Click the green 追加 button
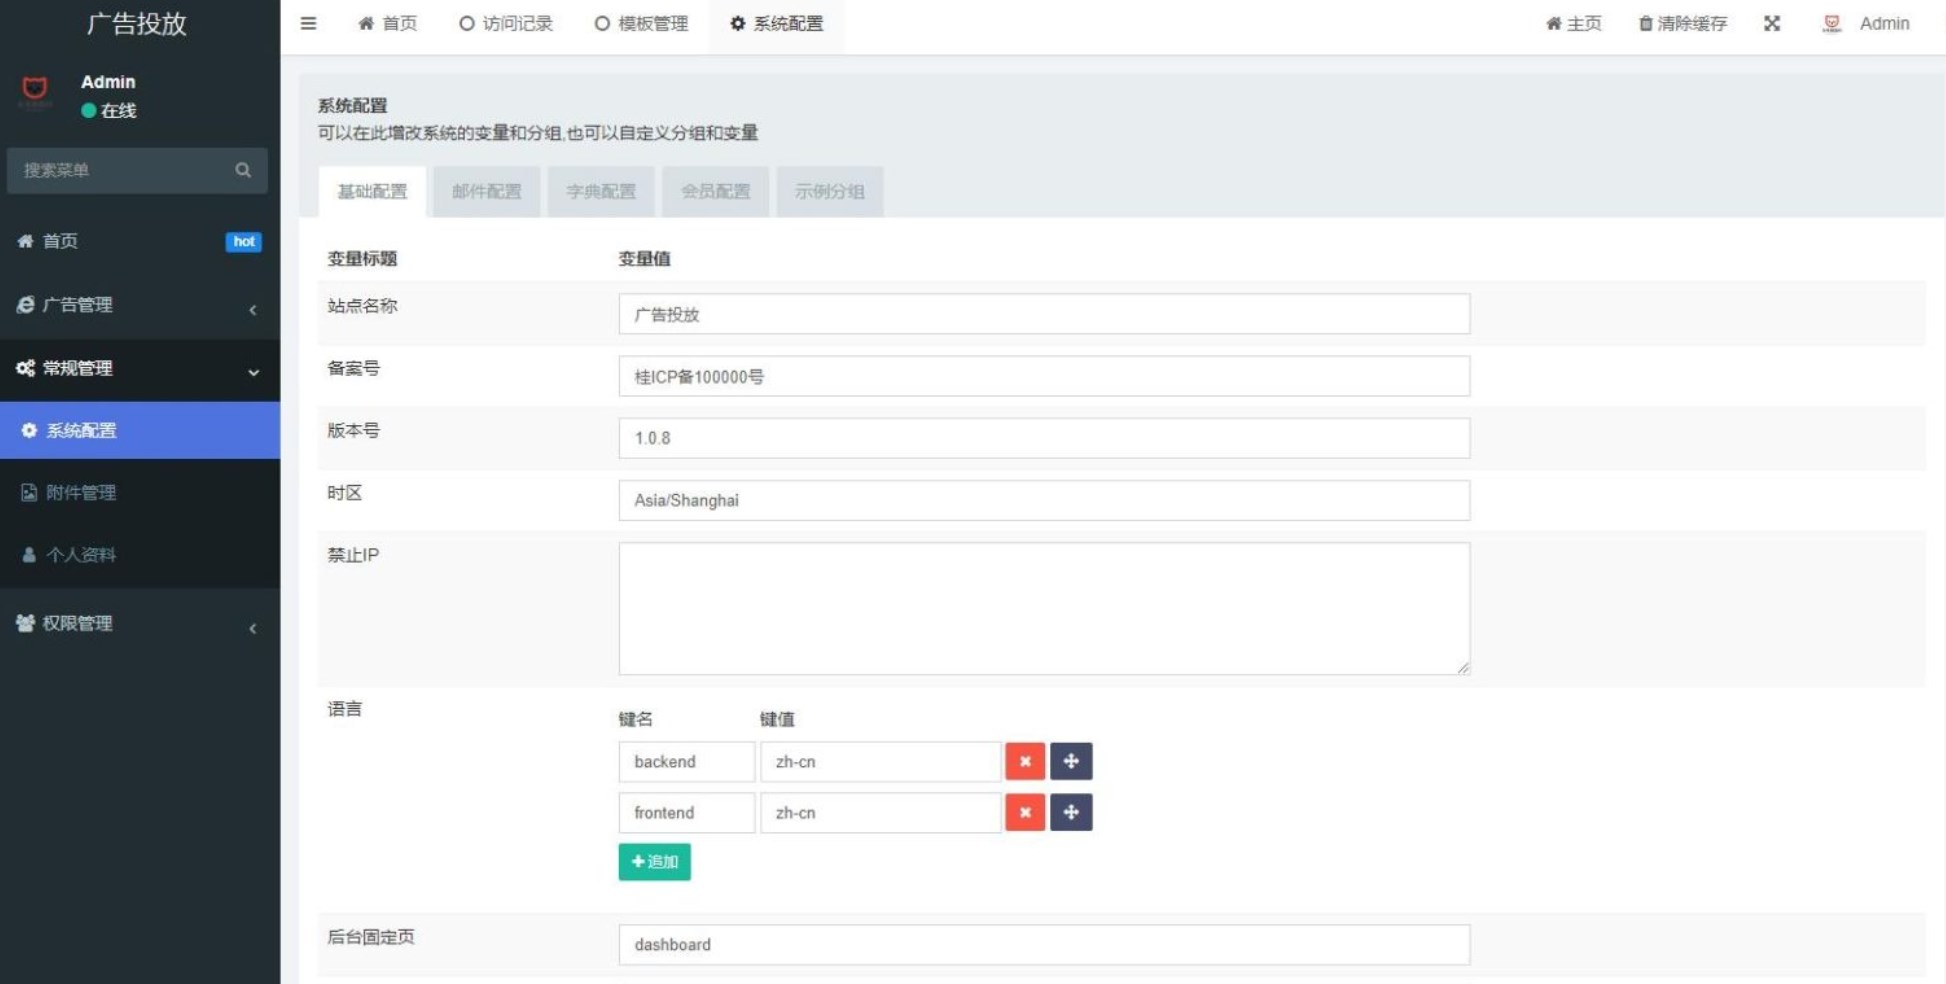The height and width of the screenshot is (984, 1946). tap(654, 861)
